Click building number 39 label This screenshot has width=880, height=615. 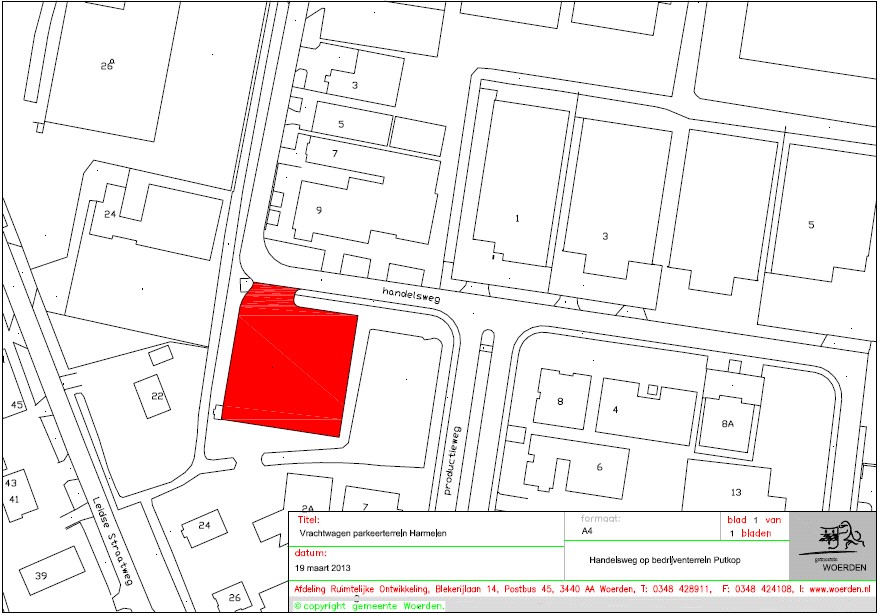40,576
